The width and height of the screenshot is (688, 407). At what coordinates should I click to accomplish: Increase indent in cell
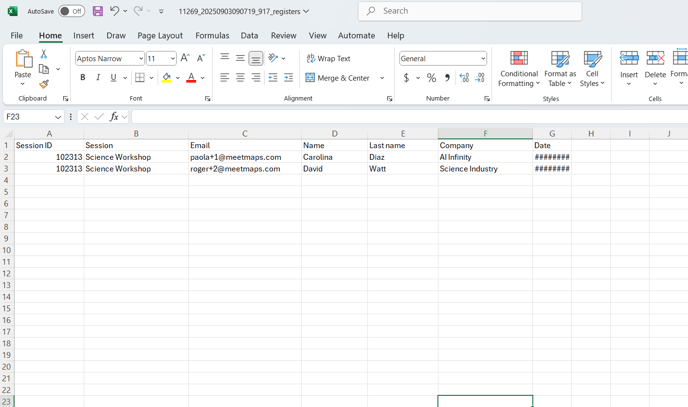(288, 78)
